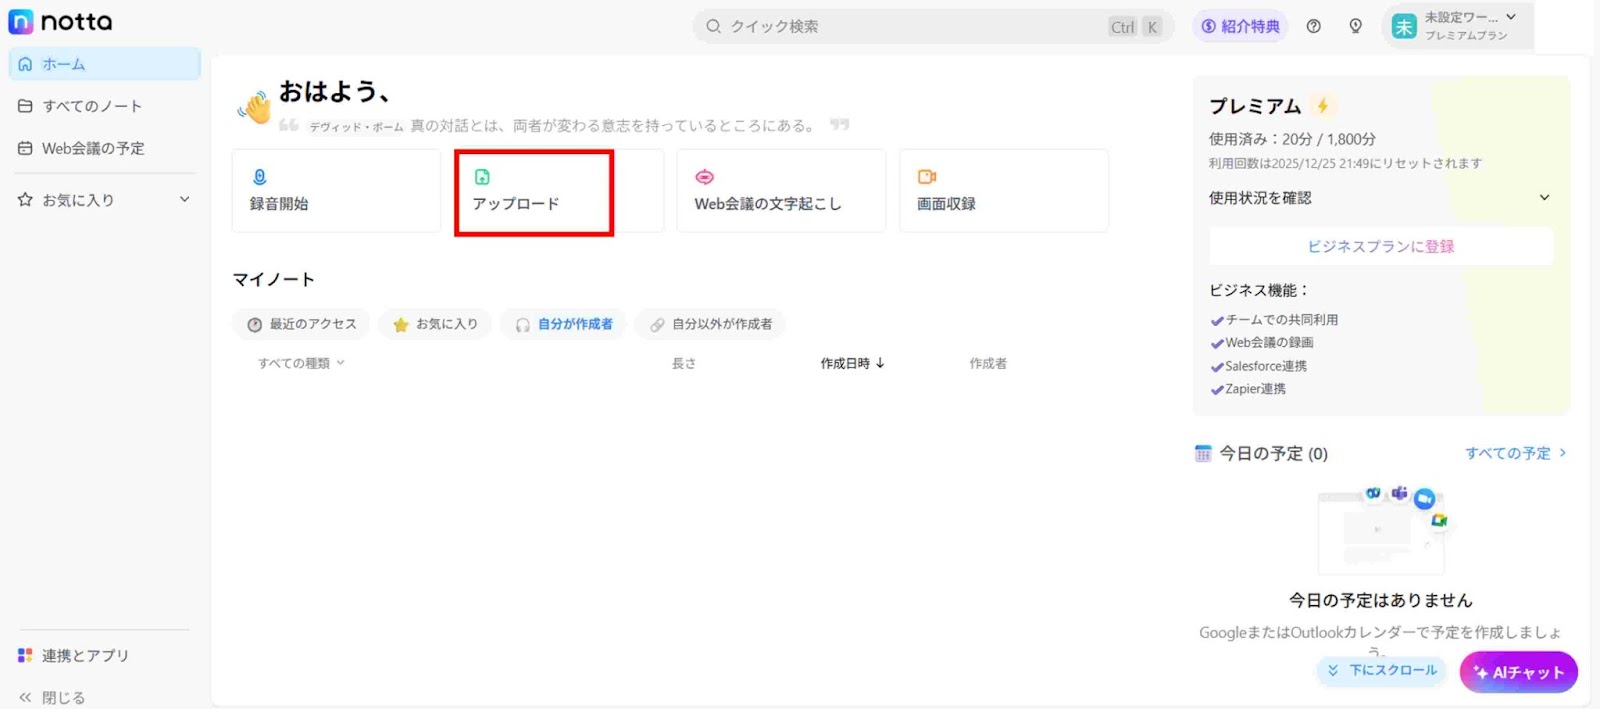Click the star icon beside お気に入り in sidebar

pos(25,200)
